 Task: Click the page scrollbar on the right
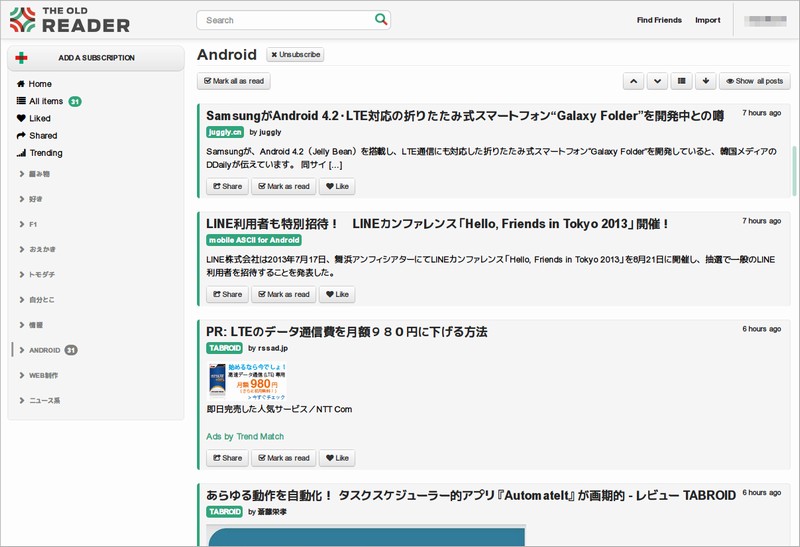click(794, 170)
